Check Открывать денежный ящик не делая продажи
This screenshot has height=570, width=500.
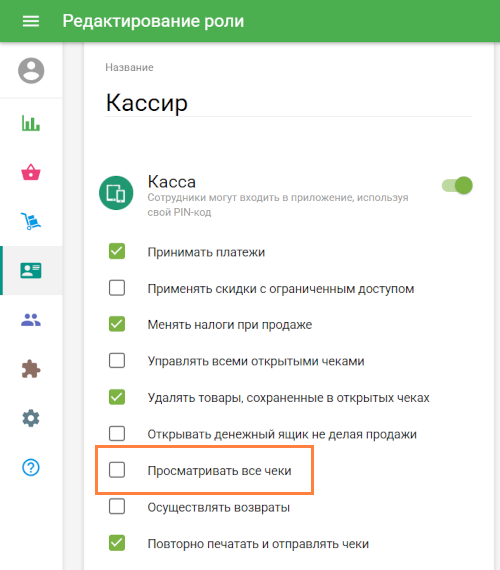click(117, 433)
